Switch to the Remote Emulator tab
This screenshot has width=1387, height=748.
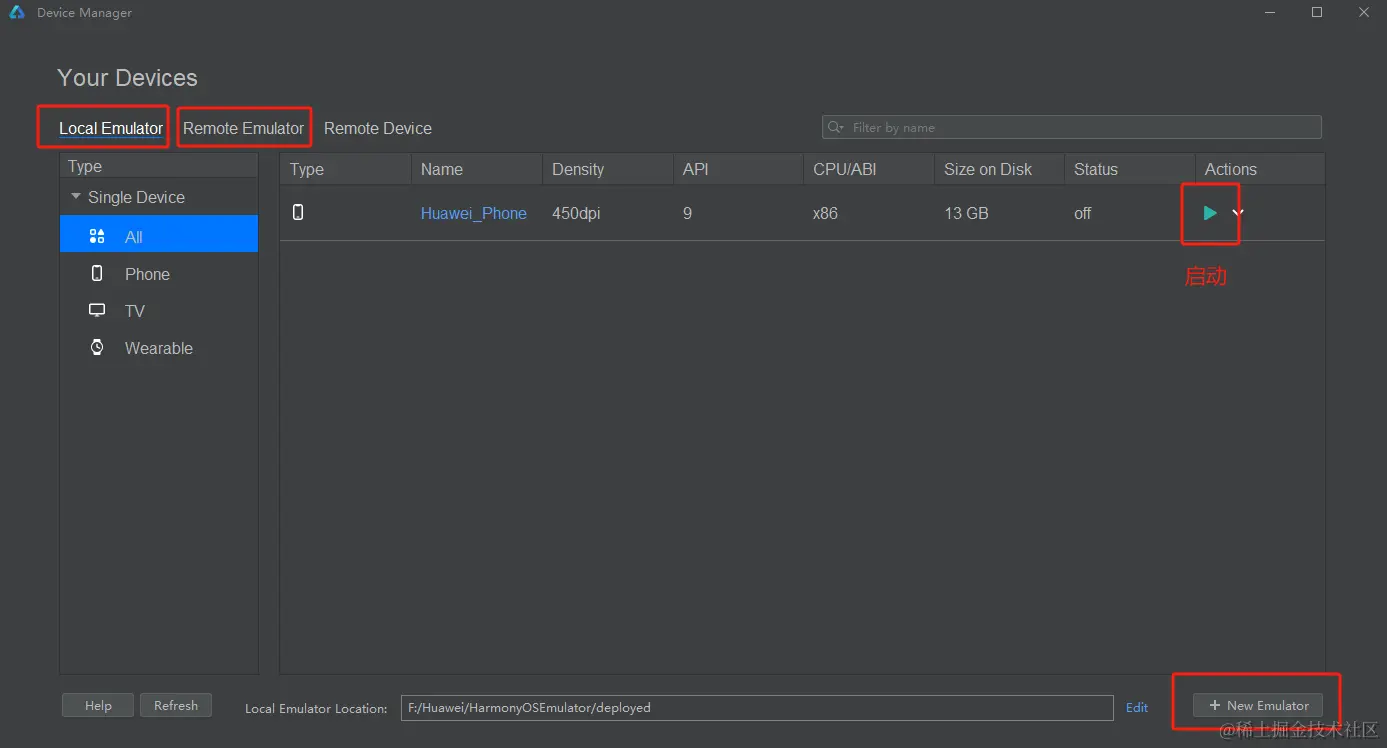(243, 128)
